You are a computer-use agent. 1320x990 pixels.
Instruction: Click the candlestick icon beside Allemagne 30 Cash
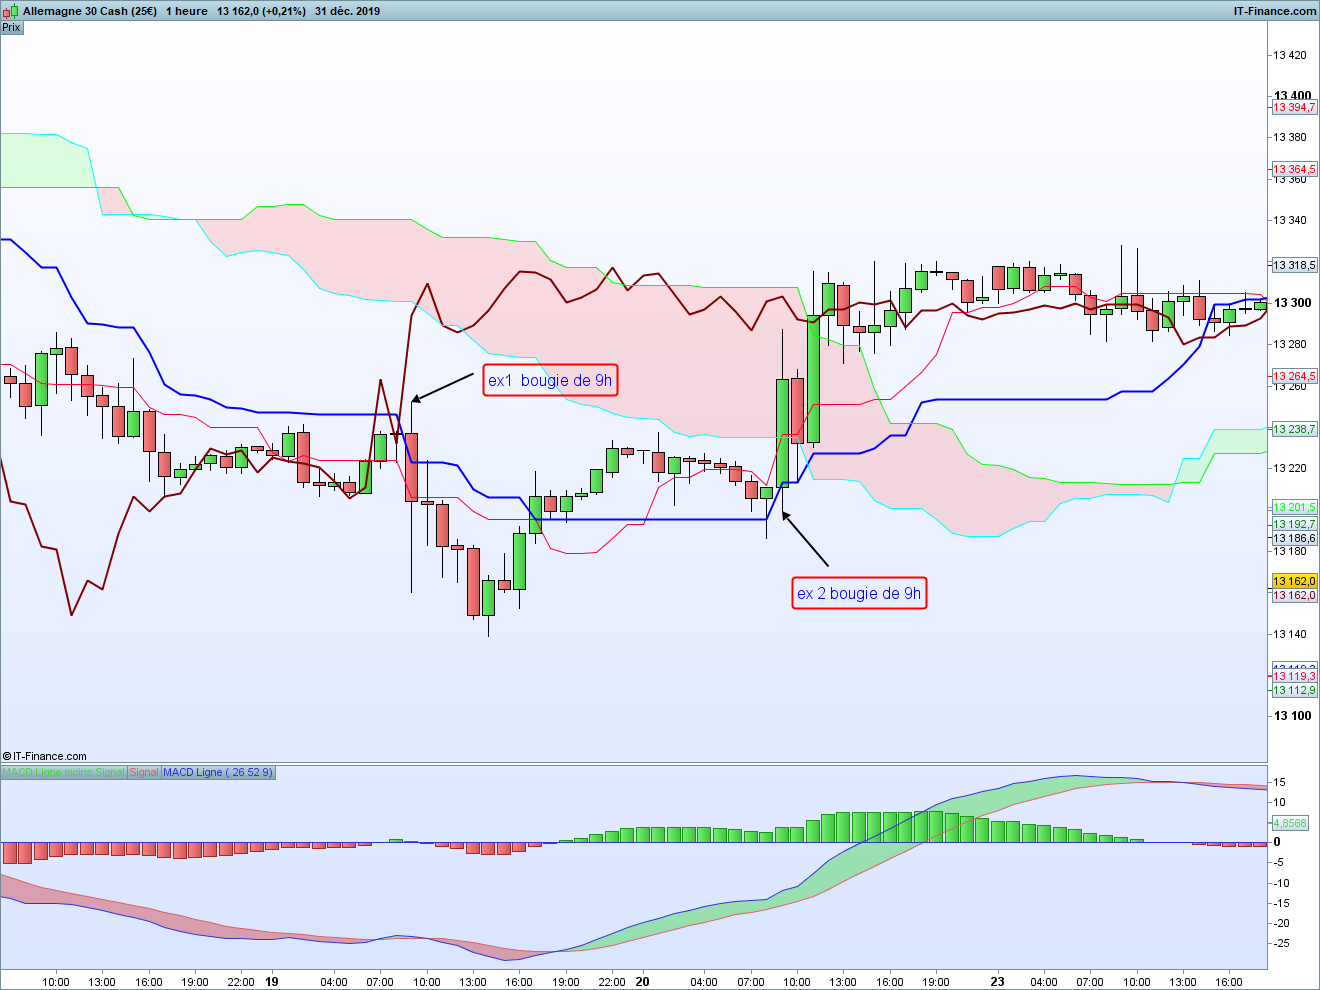11,11
